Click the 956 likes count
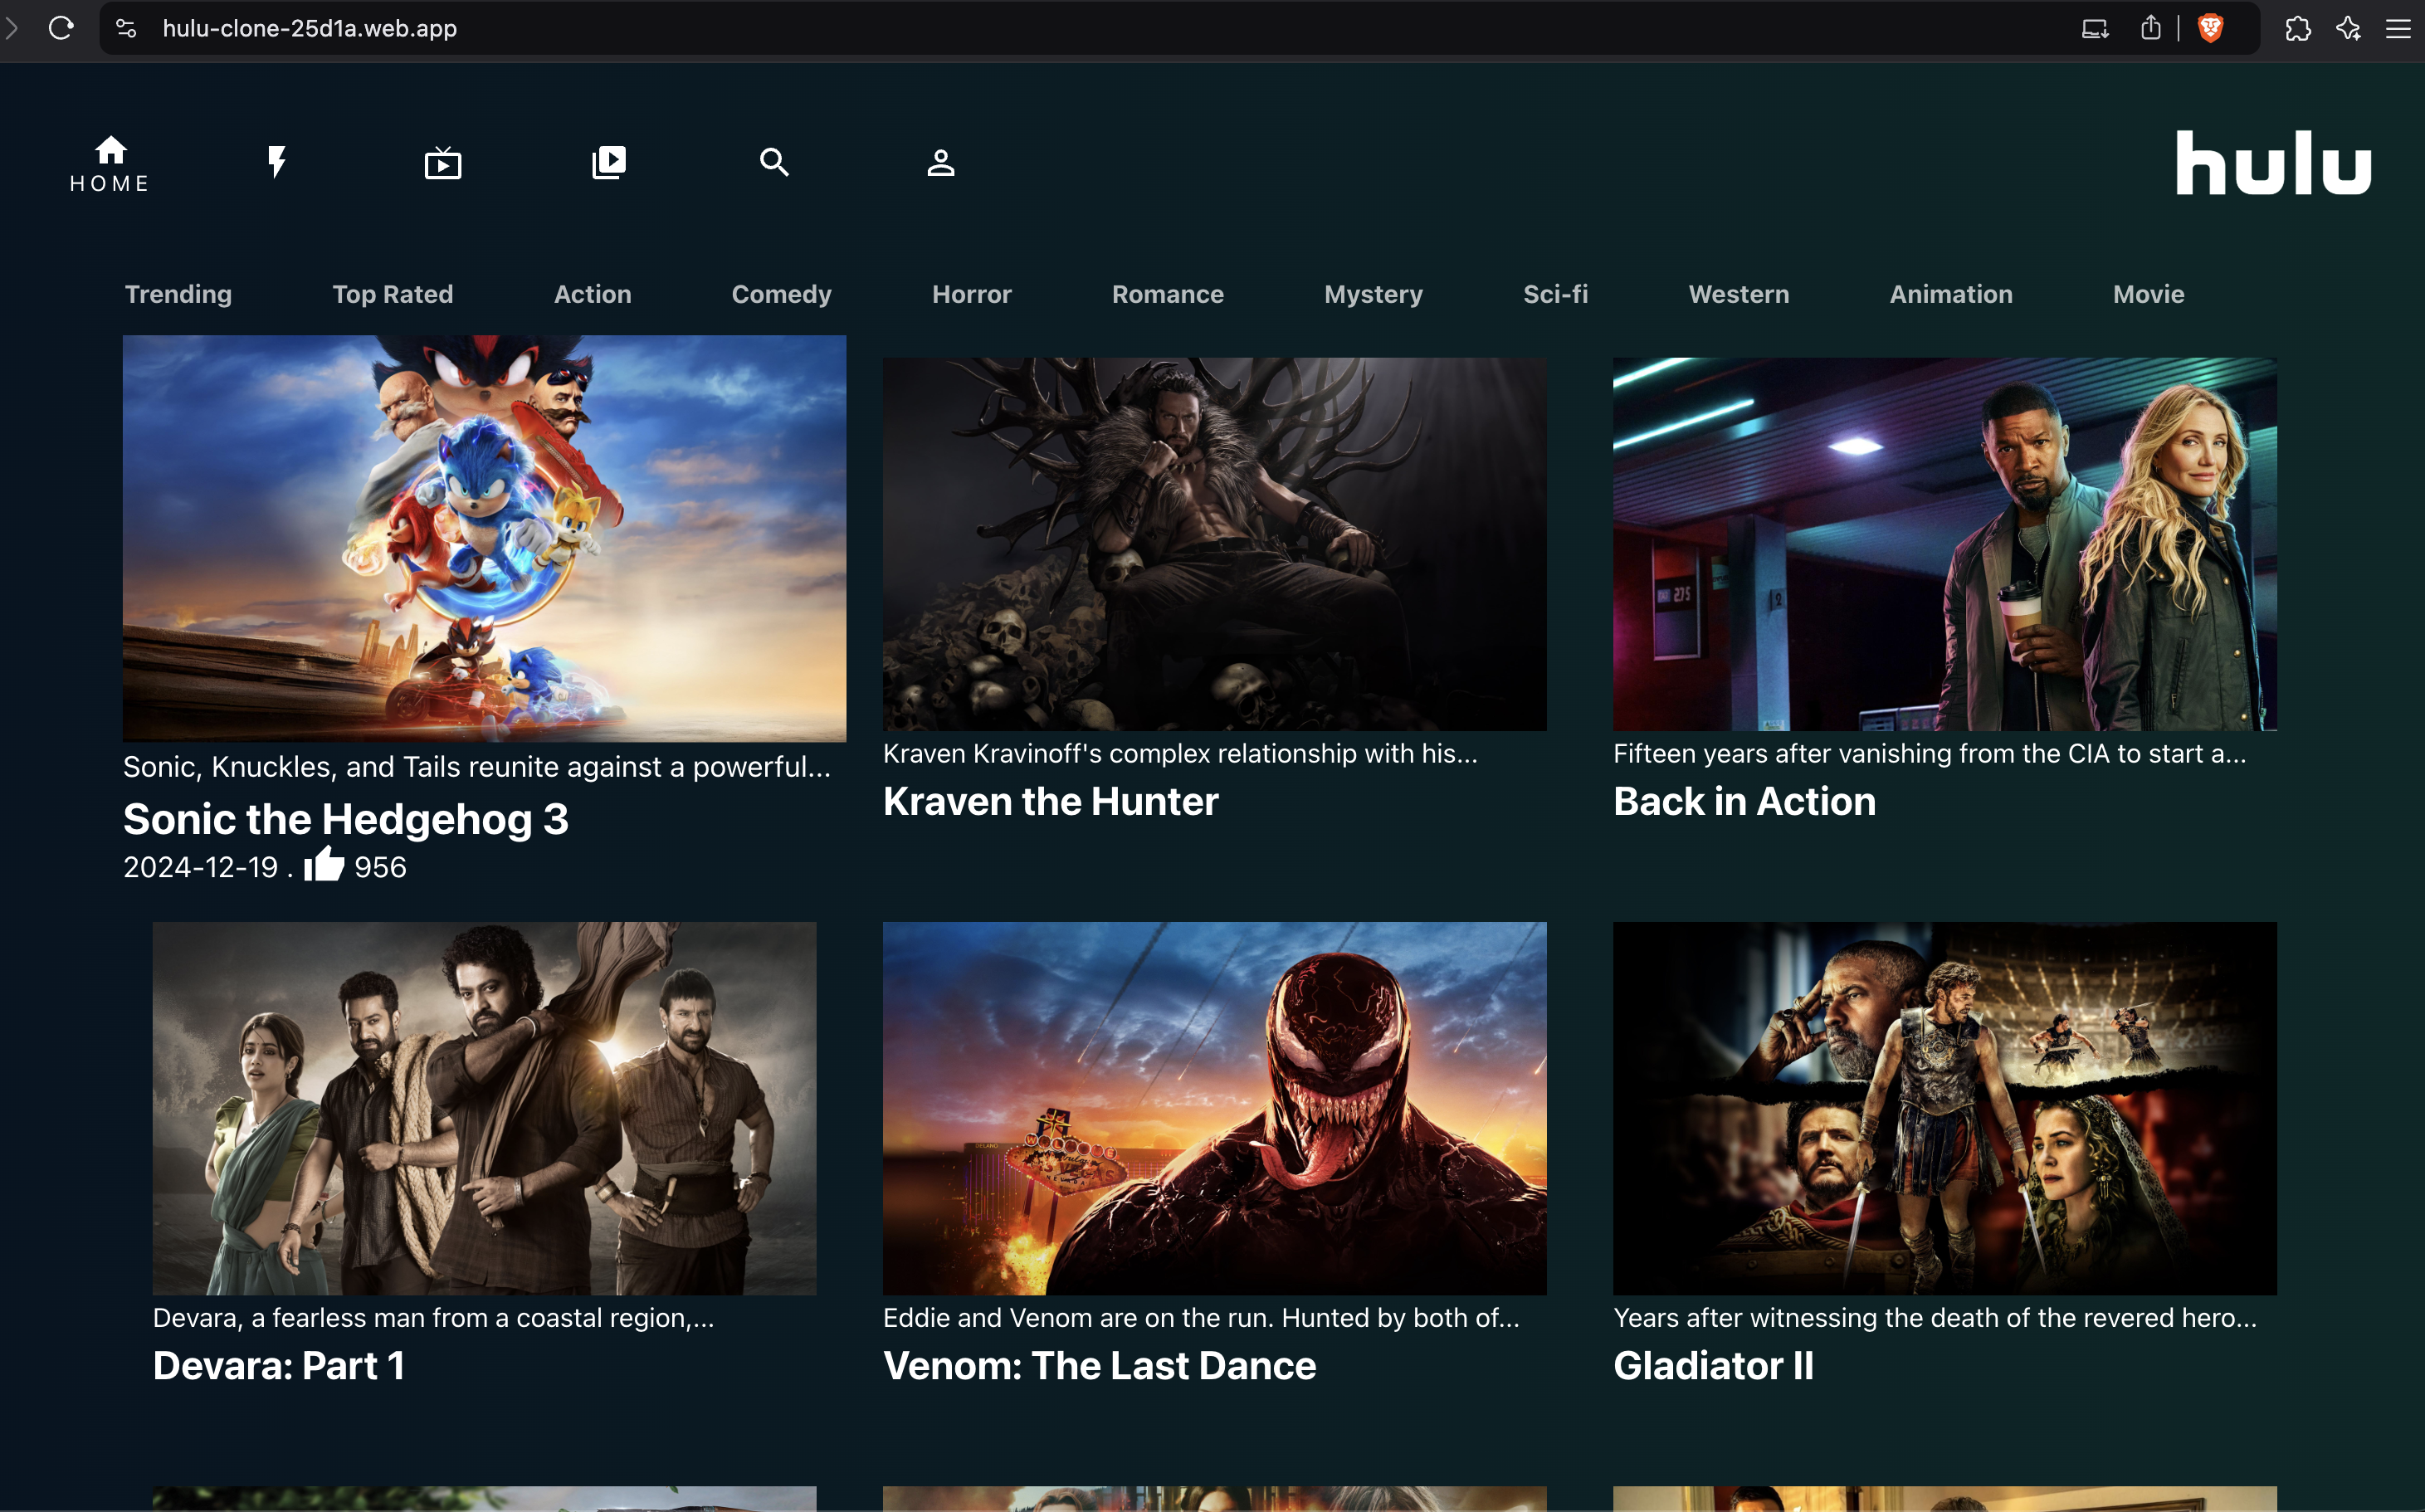The height and width of the screenshot is (1512, 2425). pyautogui.click(x=381, y=867)
